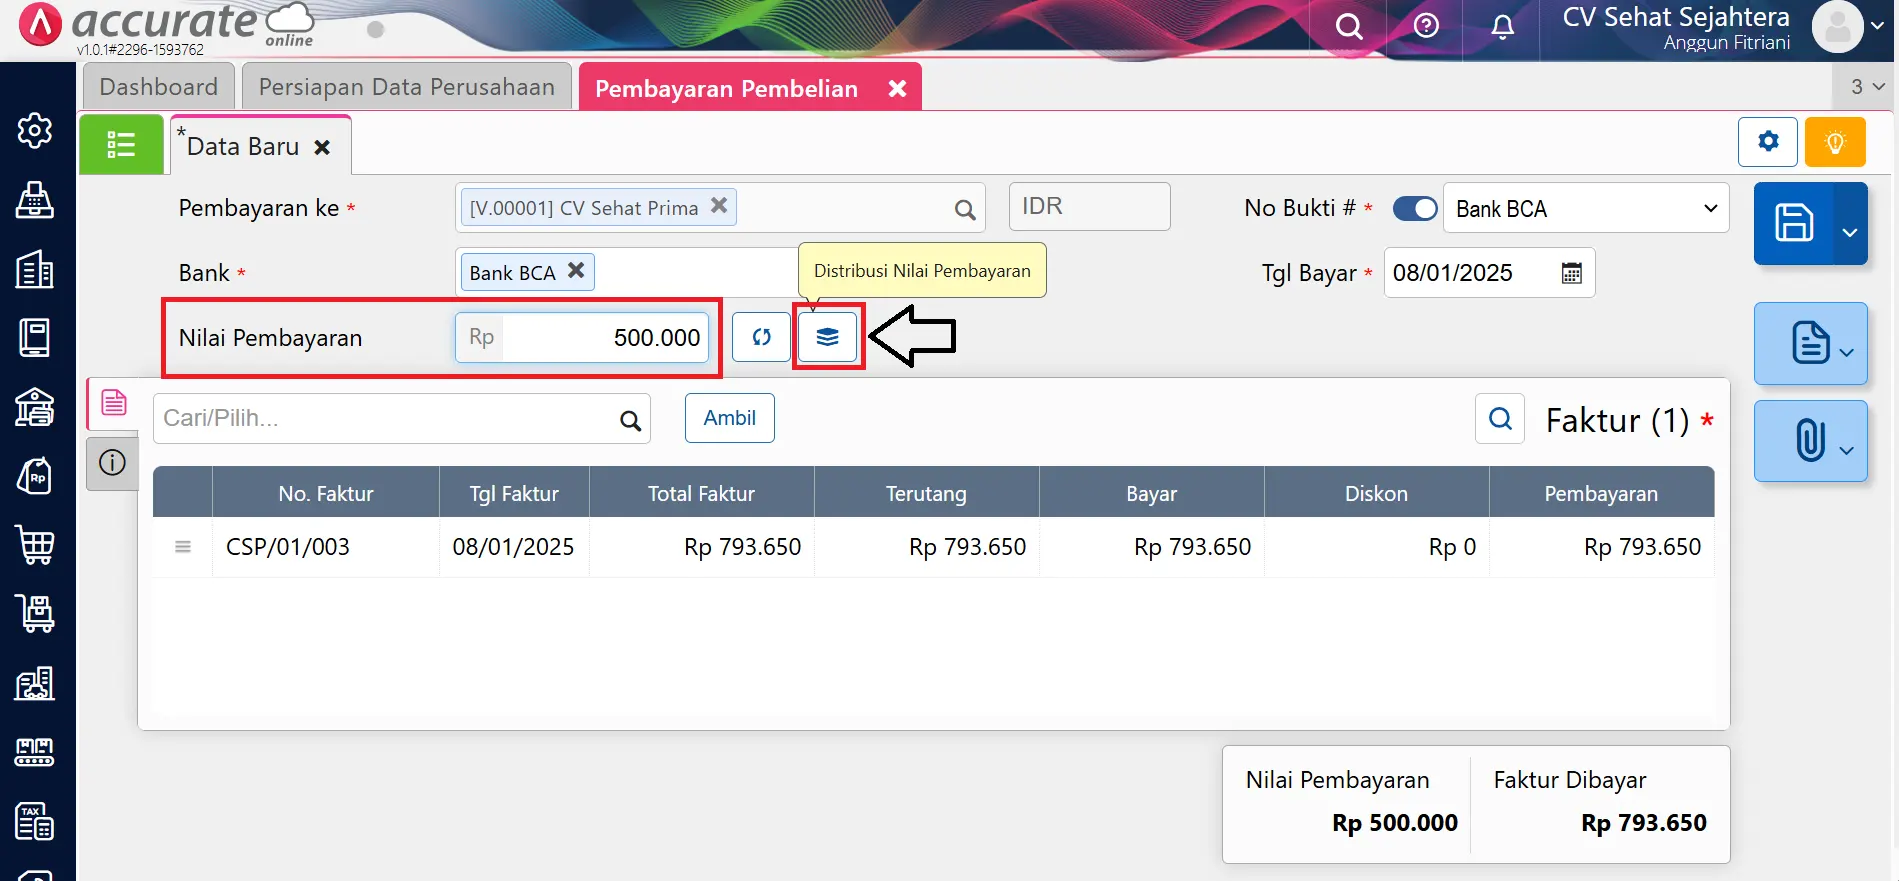Open the company building sidebar module

click(35, 269)
